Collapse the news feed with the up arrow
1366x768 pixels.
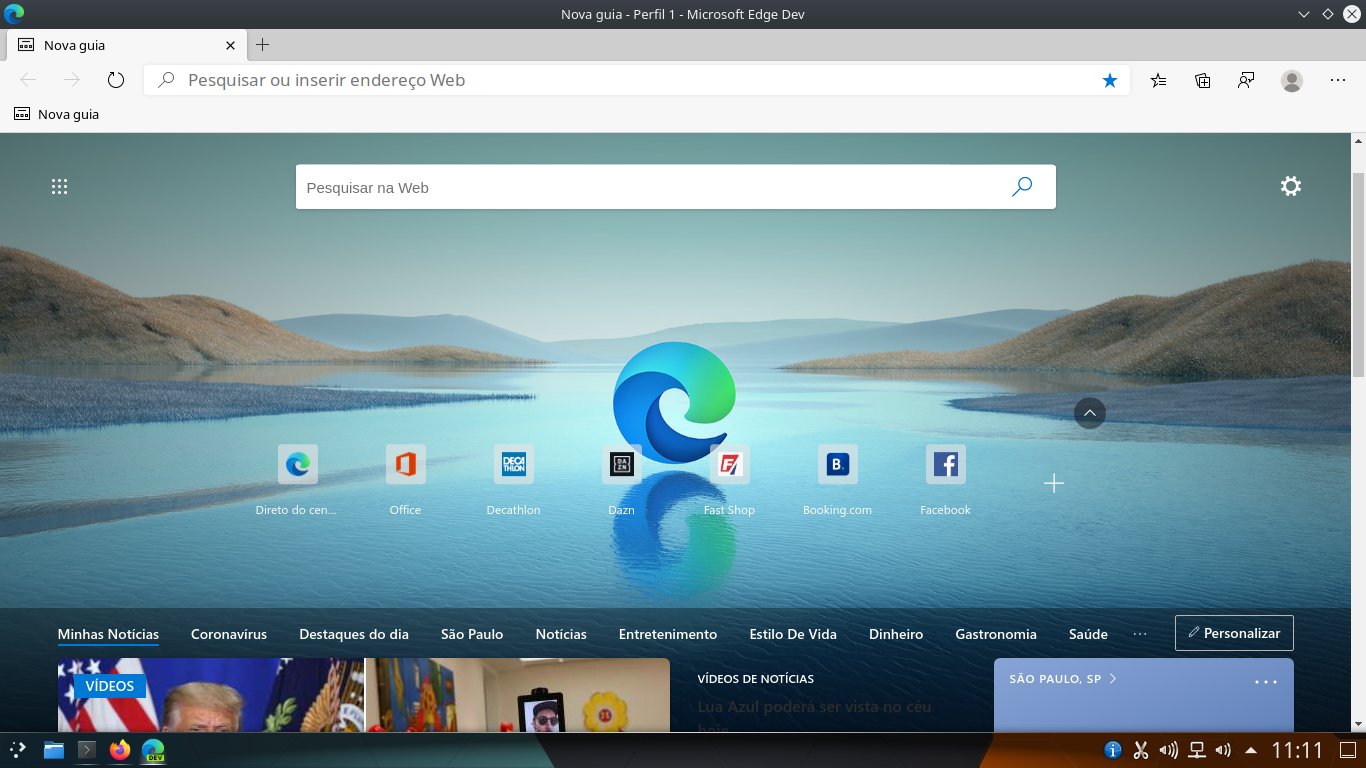coord(1089,412)
